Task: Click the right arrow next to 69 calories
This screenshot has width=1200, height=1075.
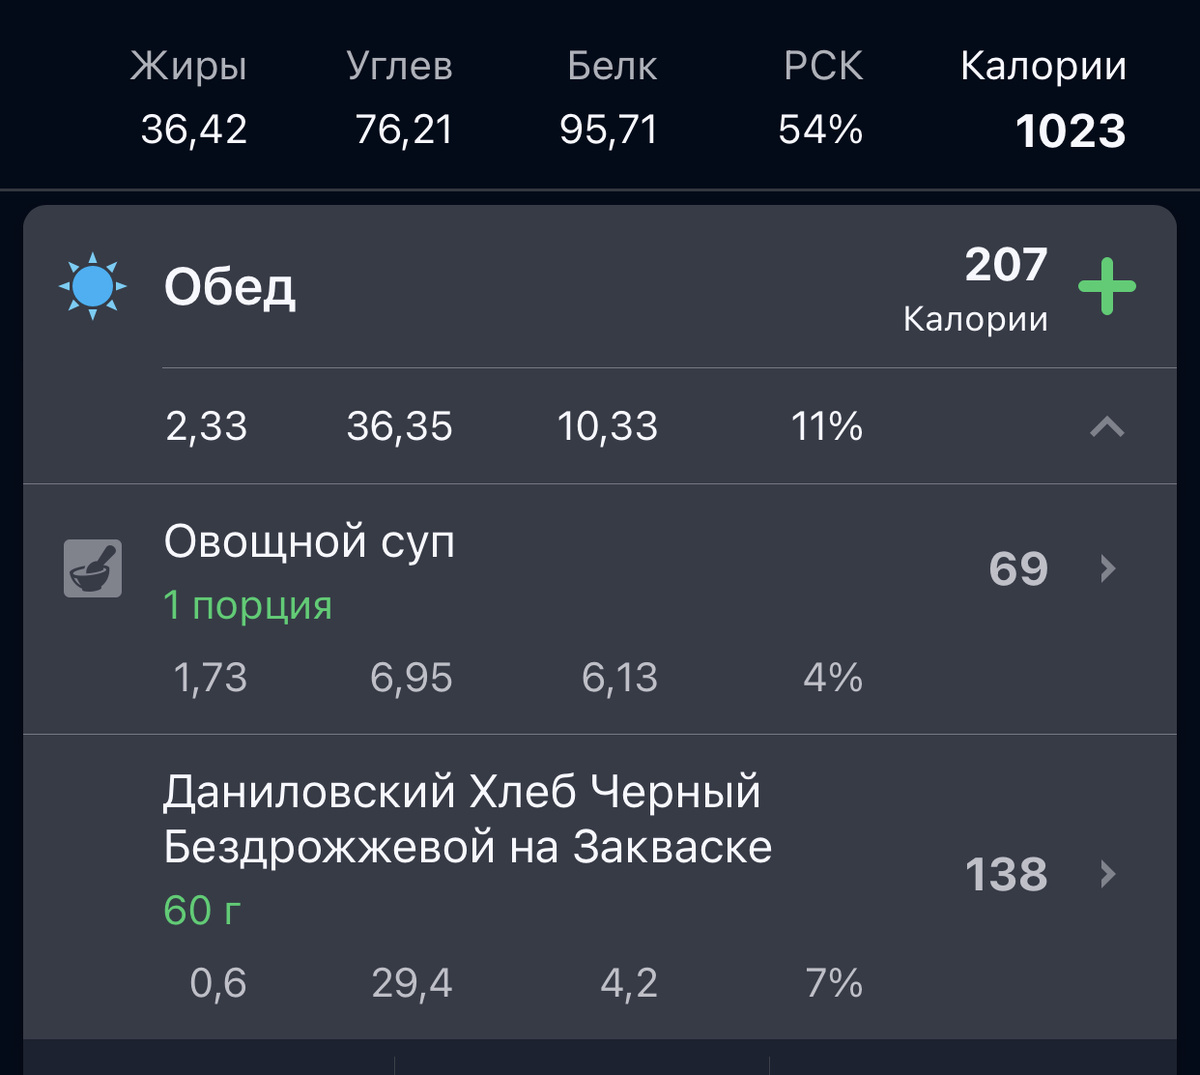Action: click(x=1106, y=569)
